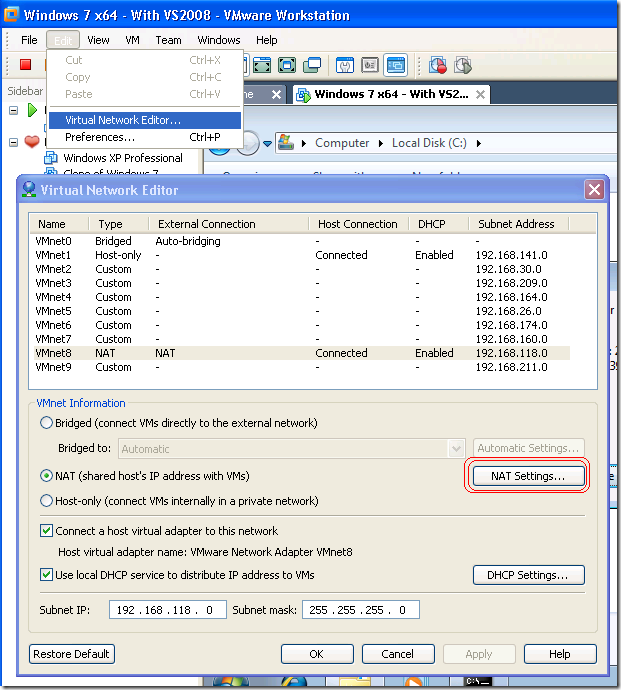This screenshot has width=621, height=690.
Task: Click the round forward arrow button in the guest Explorer
Action: 248,143
